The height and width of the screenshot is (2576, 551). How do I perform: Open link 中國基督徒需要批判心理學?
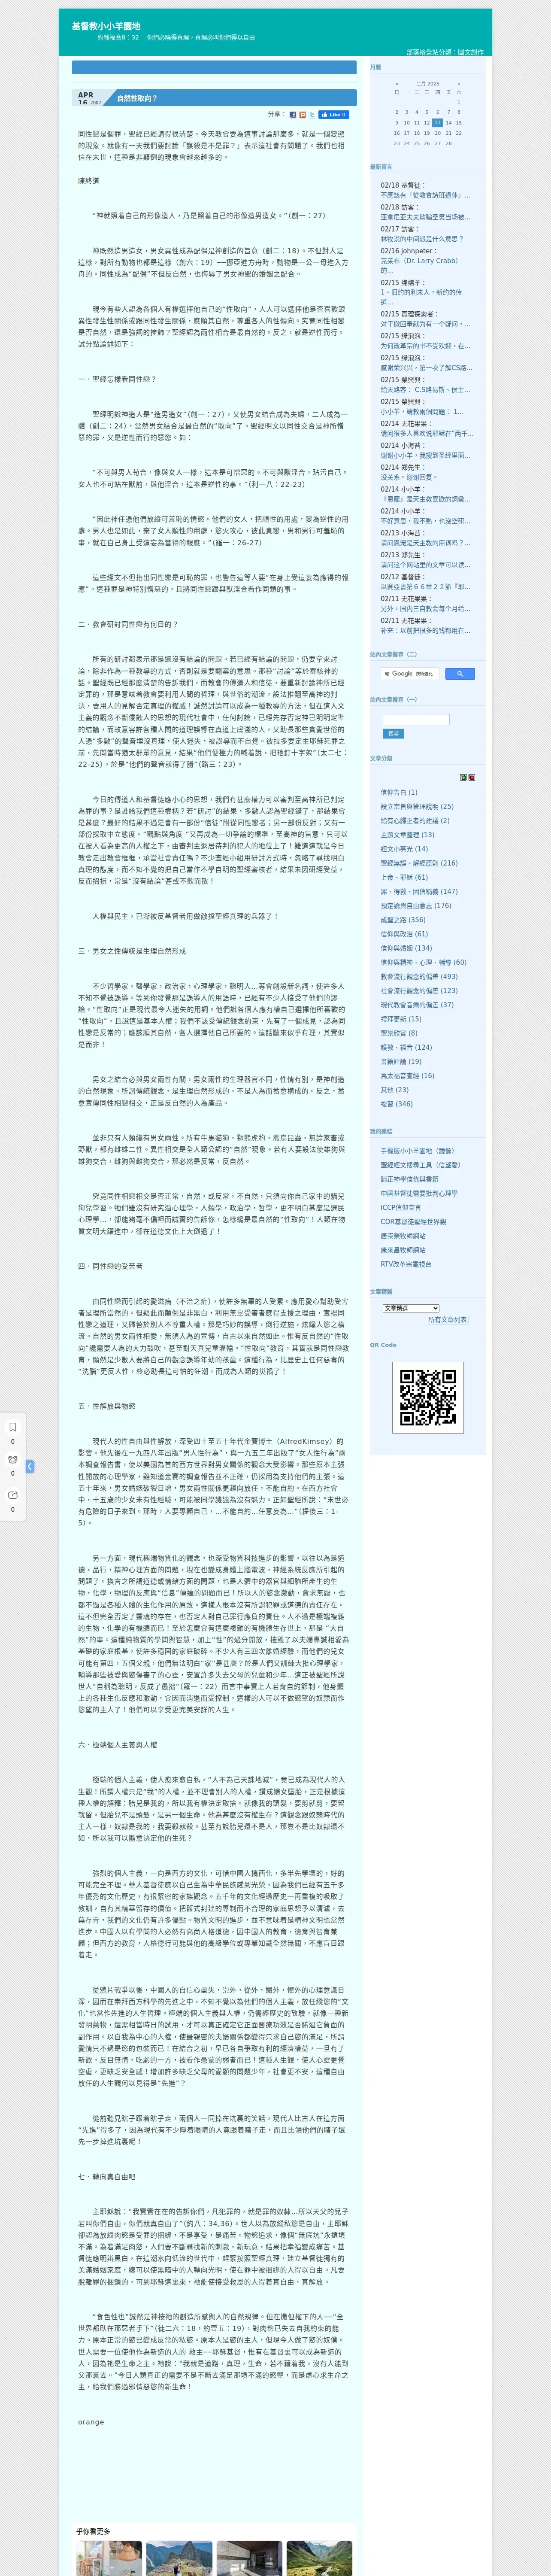click(x=418, y=1193)
